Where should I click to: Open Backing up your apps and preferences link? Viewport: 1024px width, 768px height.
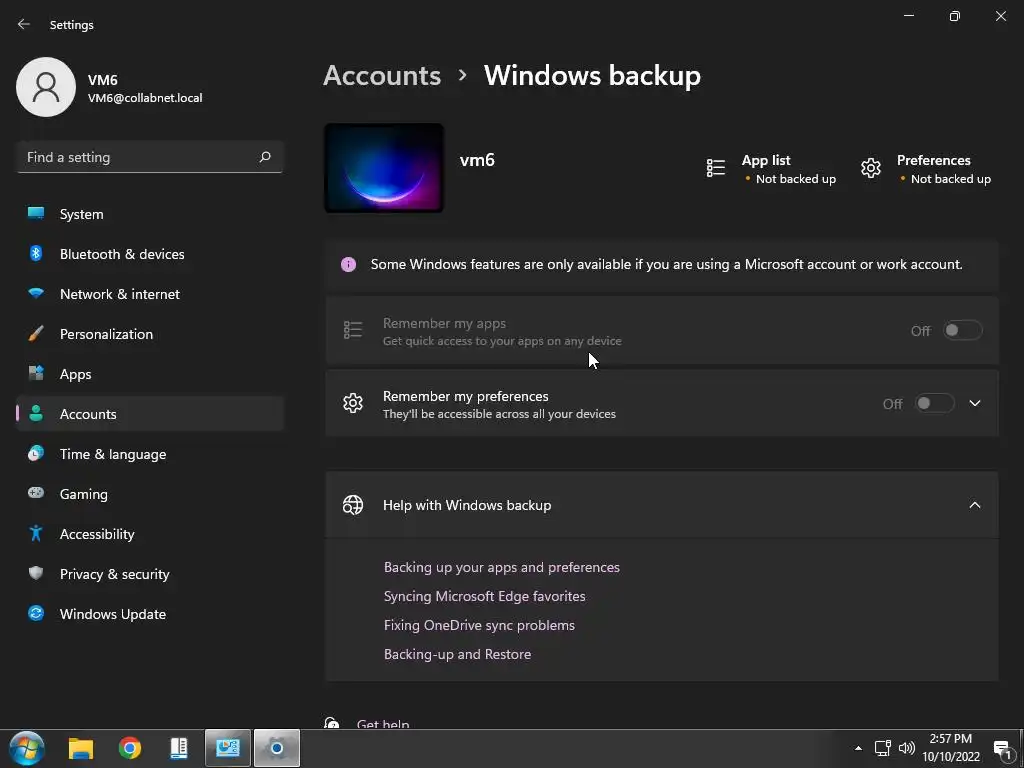502,567
